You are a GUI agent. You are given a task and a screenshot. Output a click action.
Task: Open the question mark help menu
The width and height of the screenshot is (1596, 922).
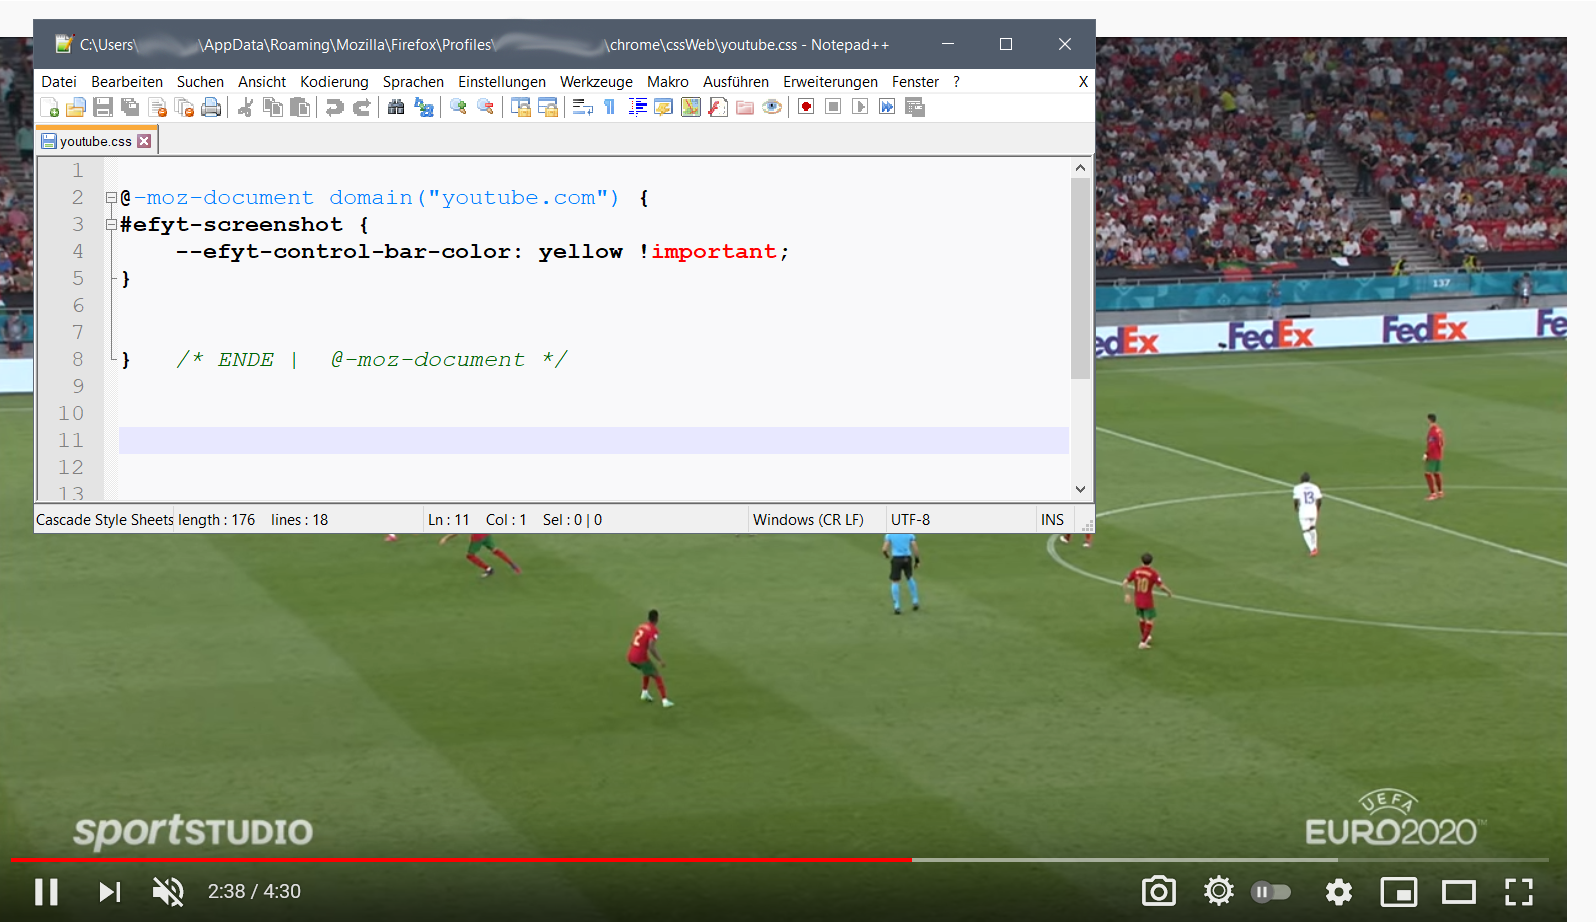tap(956, 82)
